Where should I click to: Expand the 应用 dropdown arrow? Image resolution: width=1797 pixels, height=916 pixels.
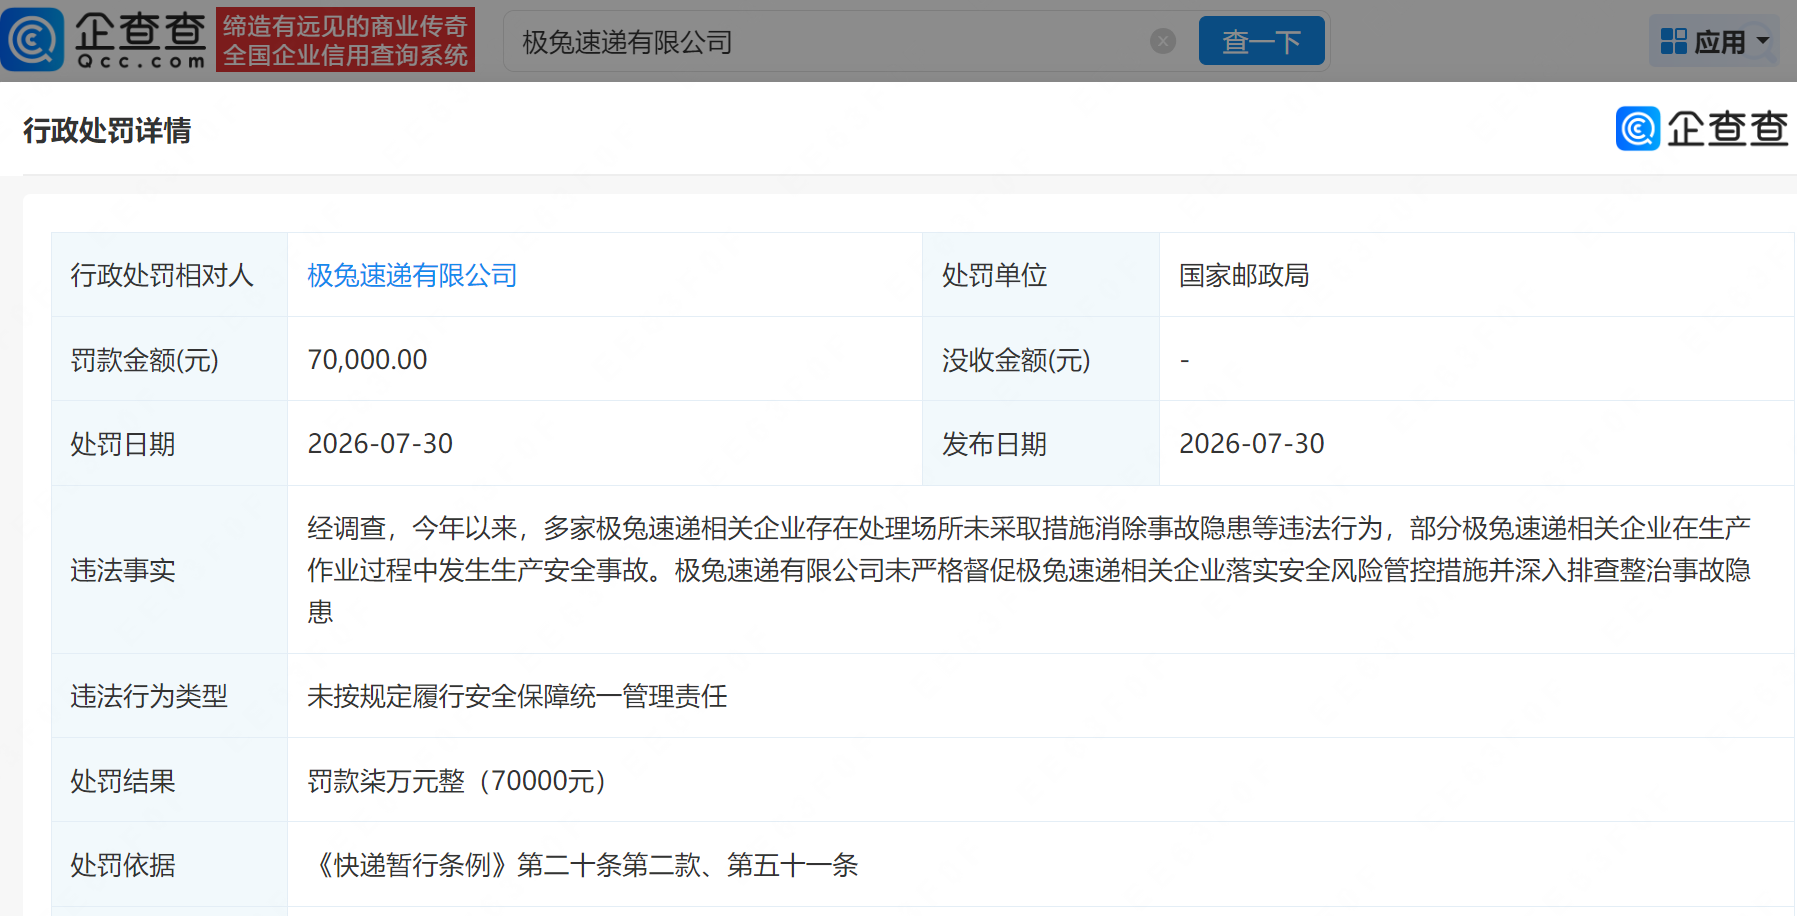tap(1763, 41)
